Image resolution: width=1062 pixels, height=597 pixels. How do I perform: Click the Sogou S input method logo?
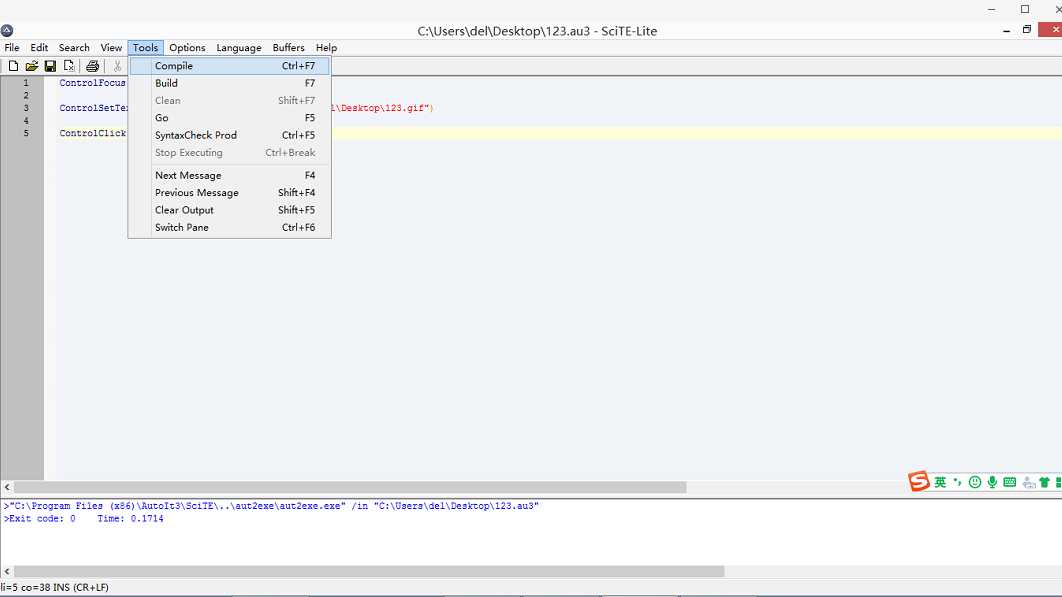point(918,481)
